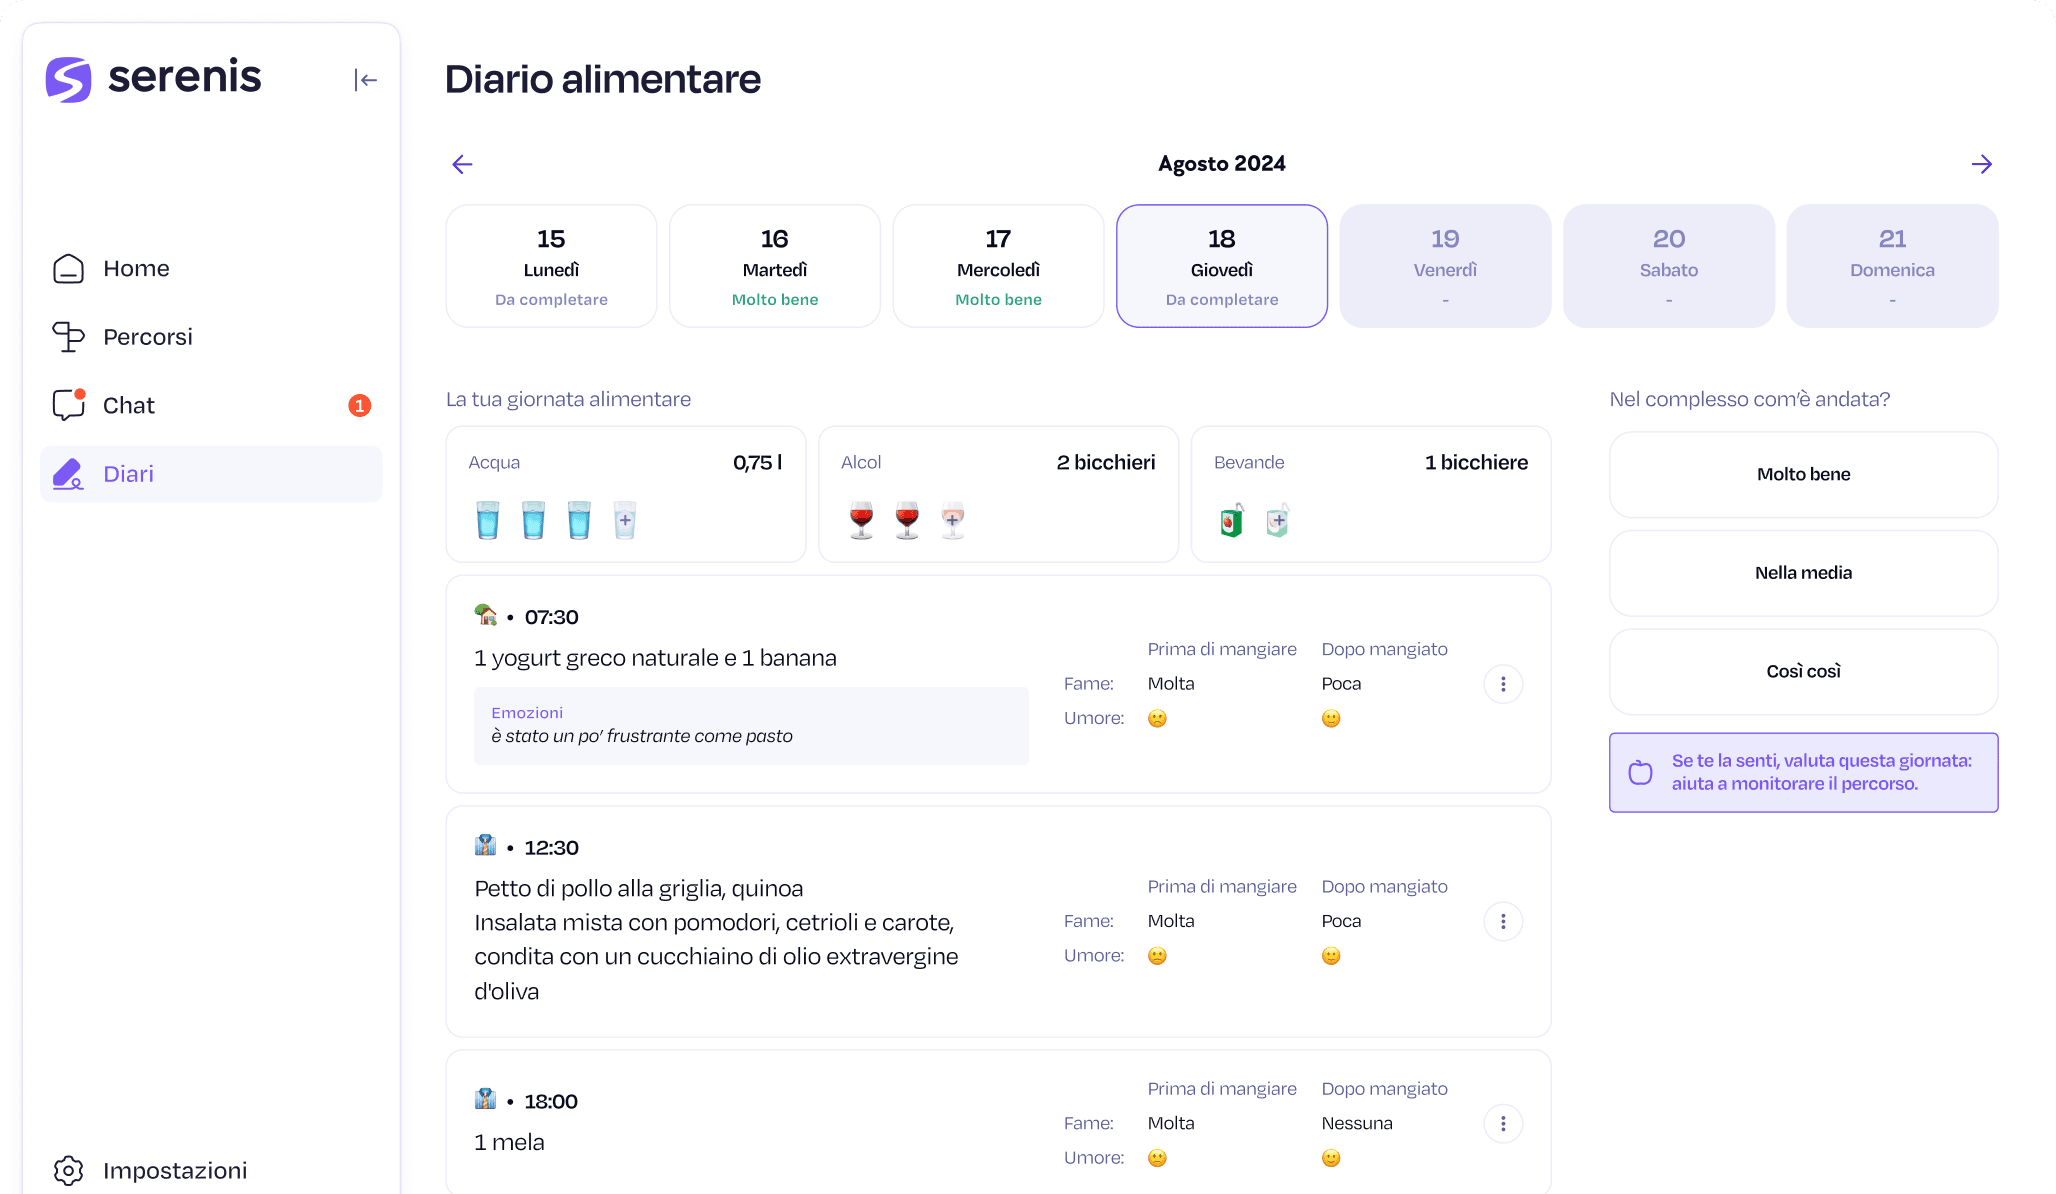Click the juice box beverage icon

1232,520
